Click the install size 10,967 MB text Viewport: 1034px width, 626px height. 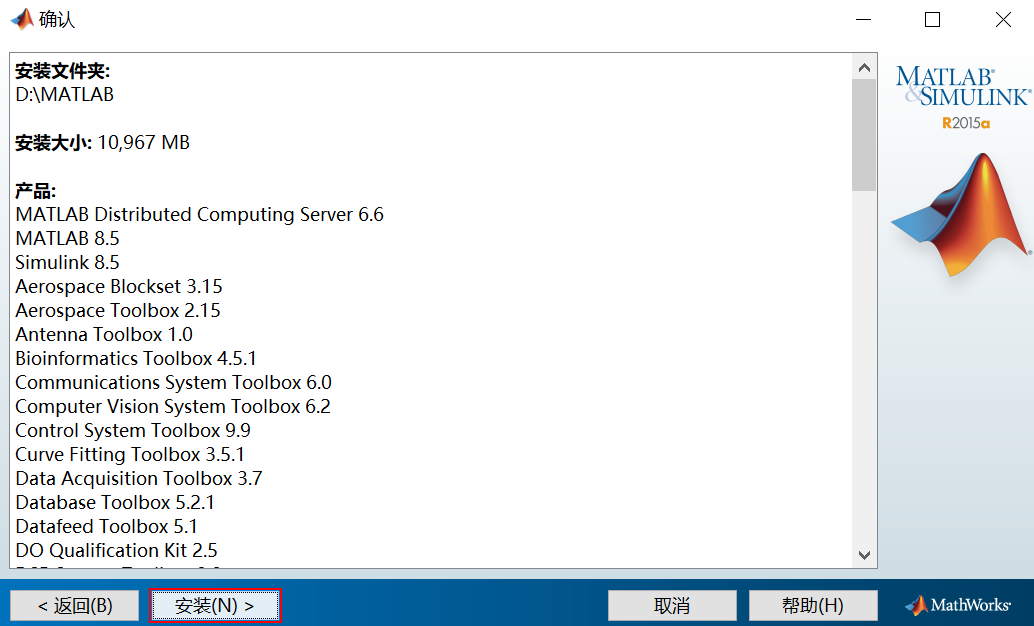(144, 142)
